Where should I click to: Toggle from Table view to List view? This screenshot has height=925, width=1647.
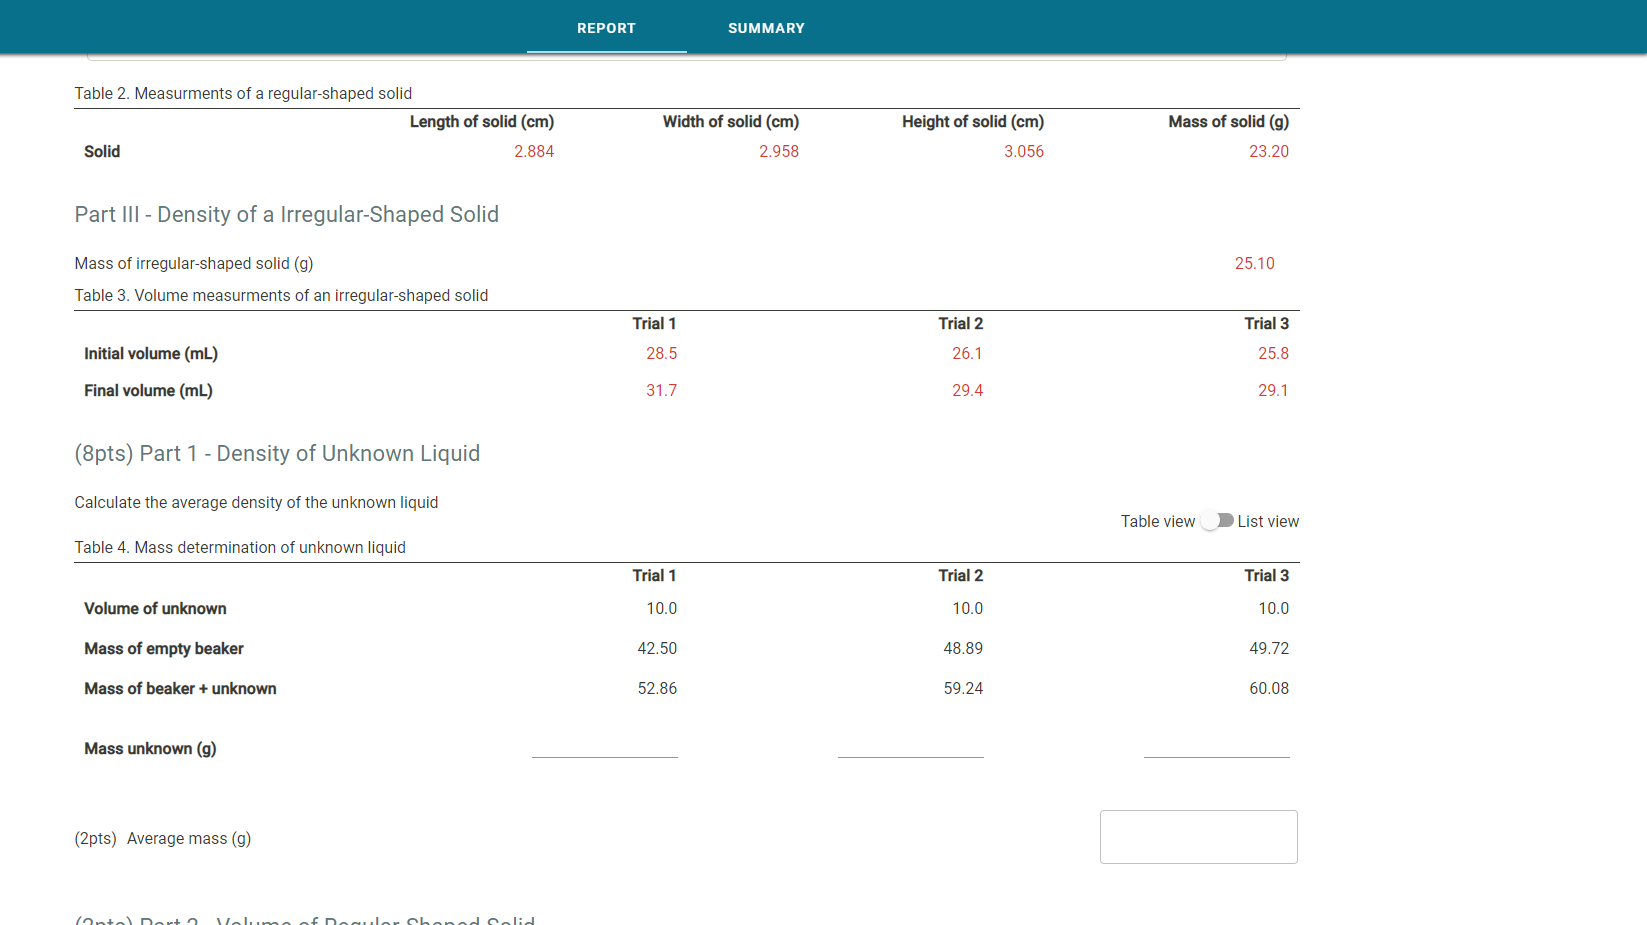(1217, 520)
